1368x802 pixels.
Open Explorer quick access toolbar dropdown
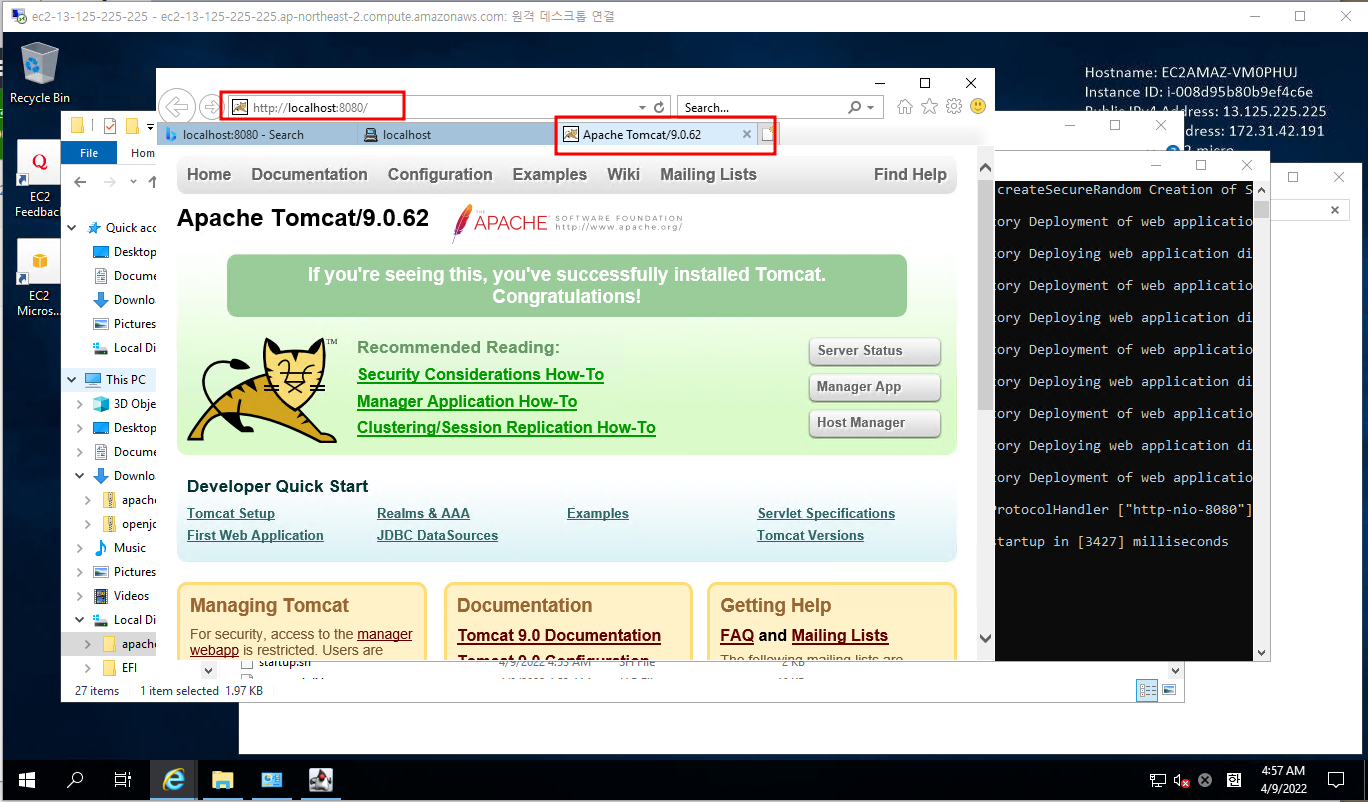tap(150, 127)
